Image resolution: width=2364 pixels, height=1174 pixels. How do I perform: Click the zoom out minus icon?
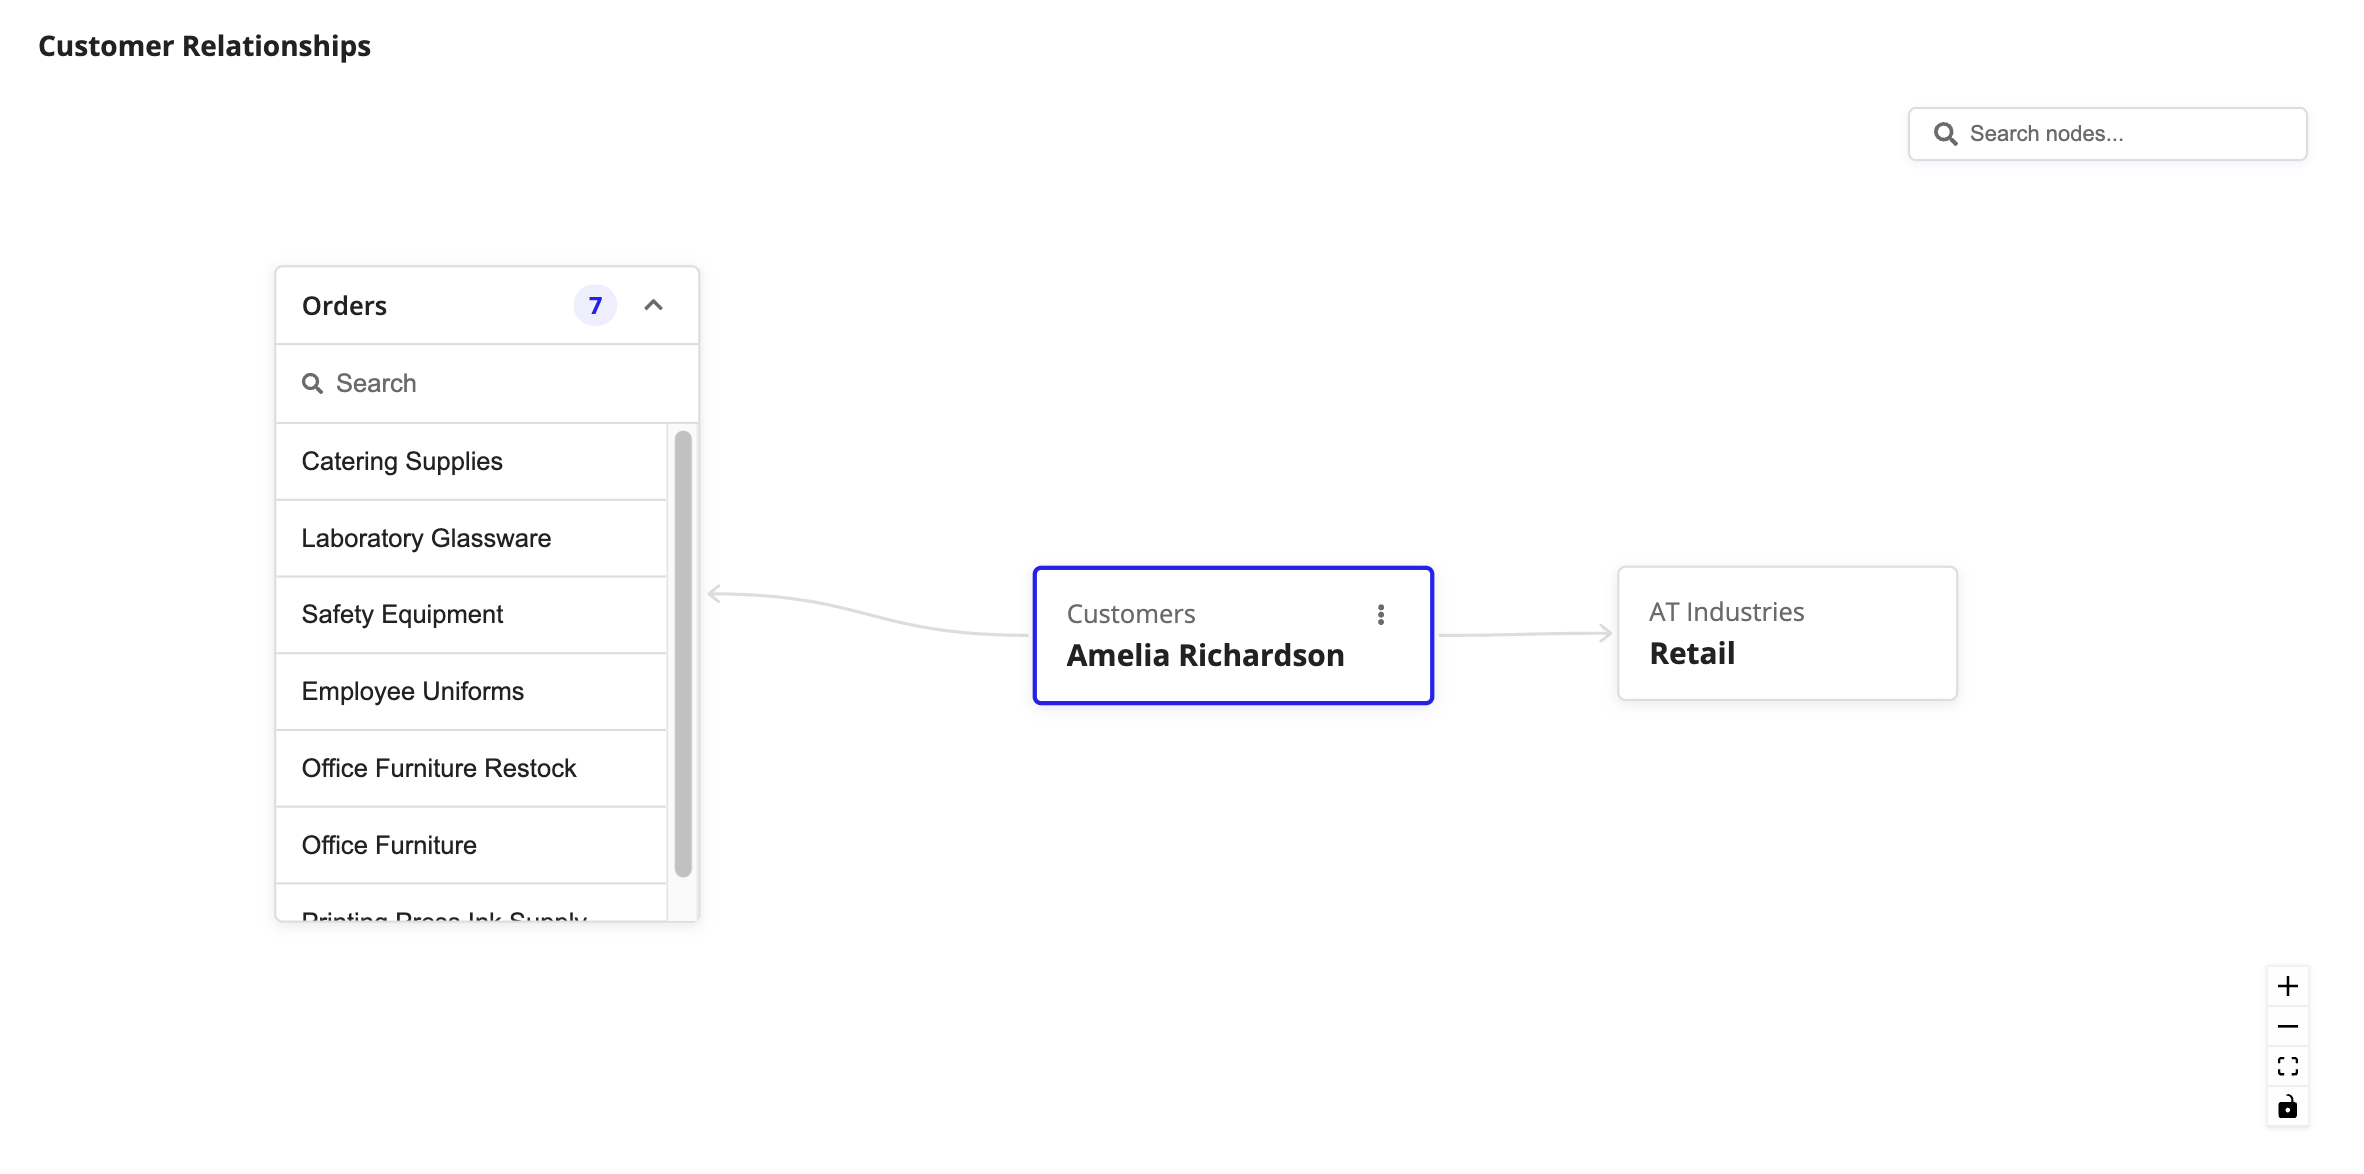(x=2287, y=1026)
